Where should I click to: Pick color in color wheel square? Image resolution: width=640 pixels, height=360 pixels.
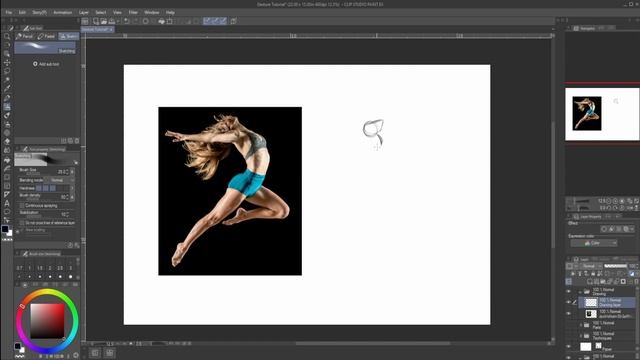(47, 321)
